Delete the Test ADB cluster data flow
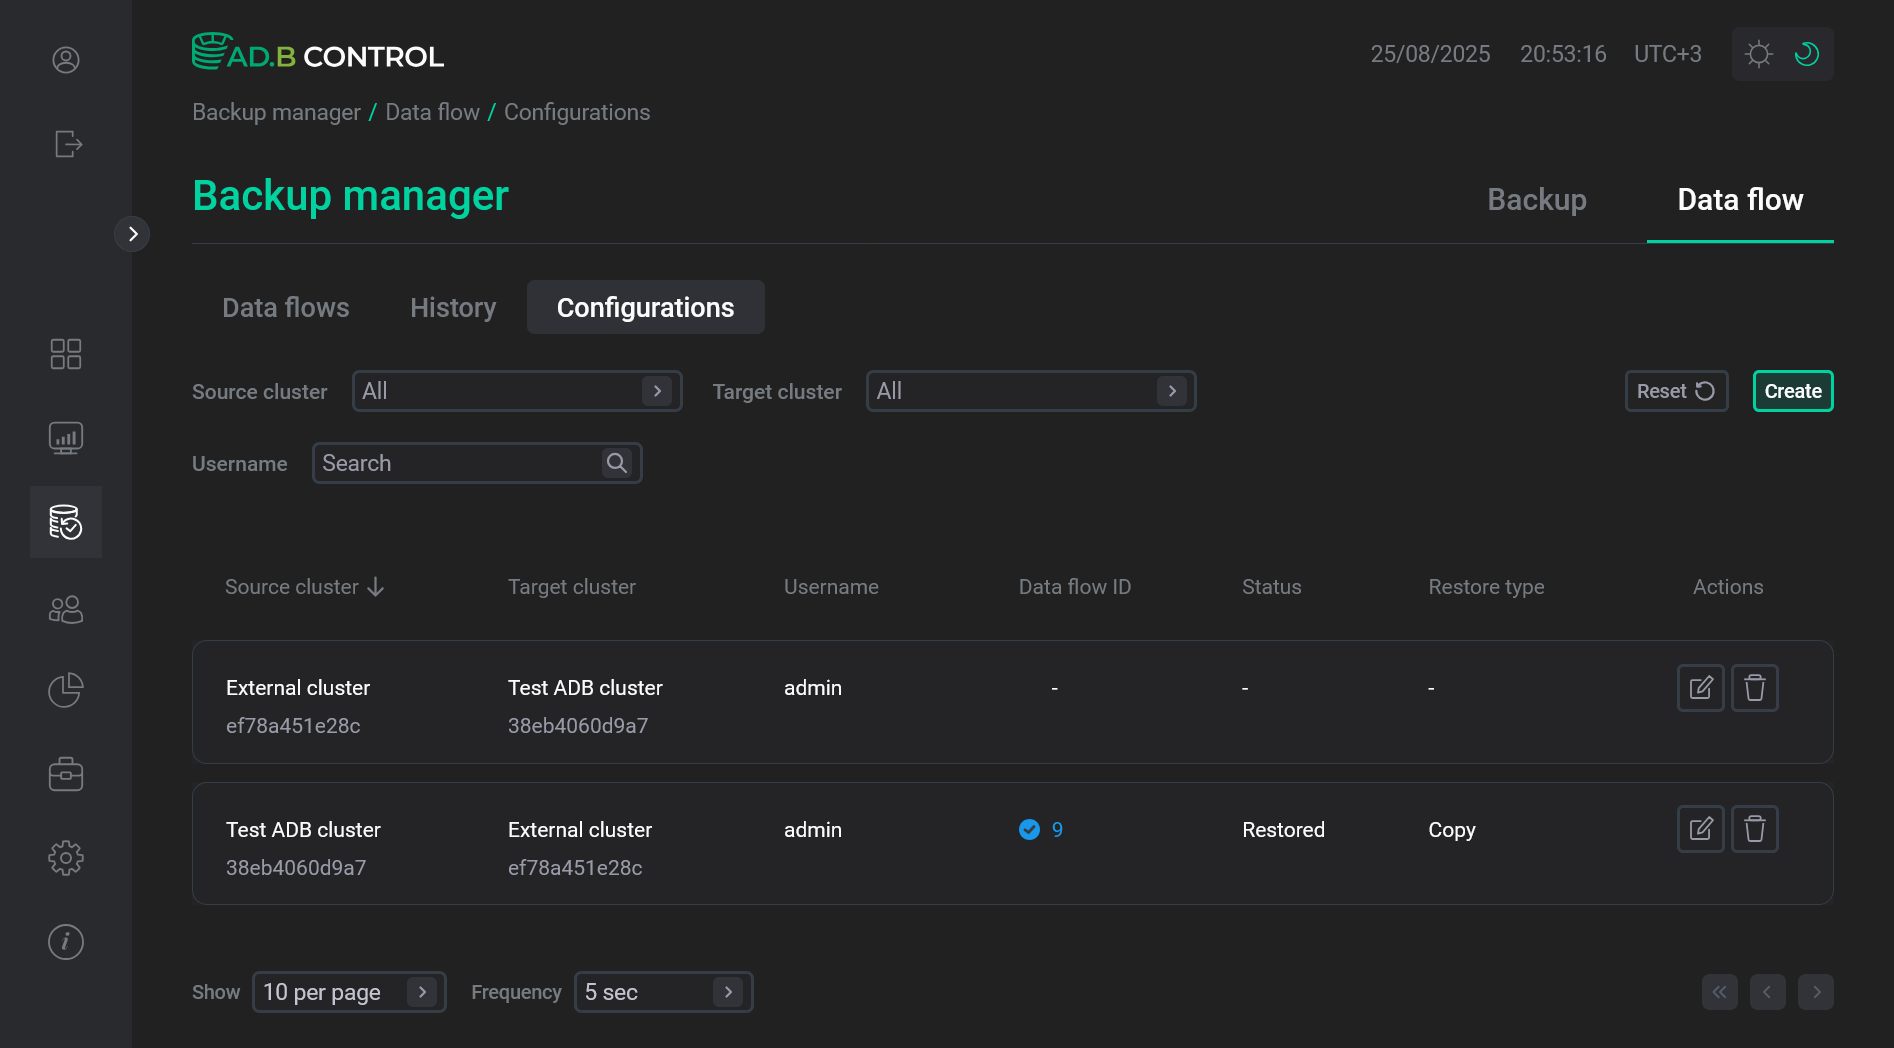Image resolution: width=1894 pixels, height=1048 pixels. click(x=1754, y=829)
